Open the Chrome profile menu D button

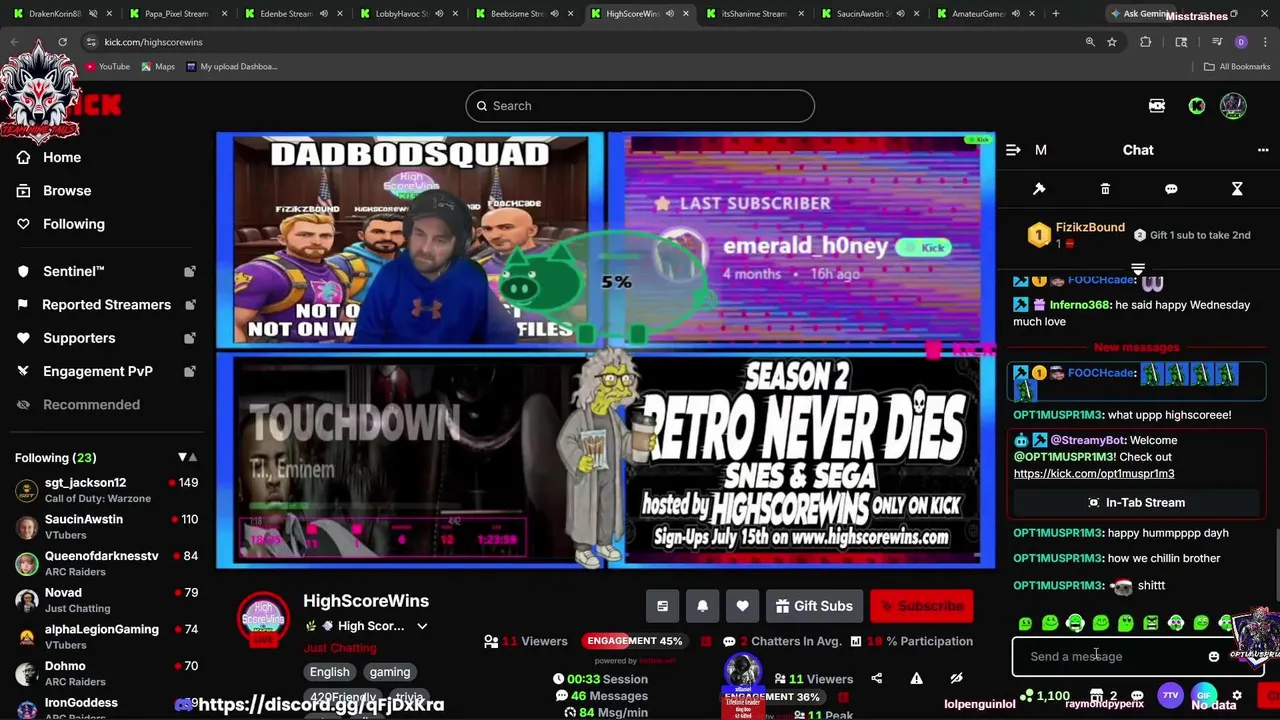[x=1241, y=42]
